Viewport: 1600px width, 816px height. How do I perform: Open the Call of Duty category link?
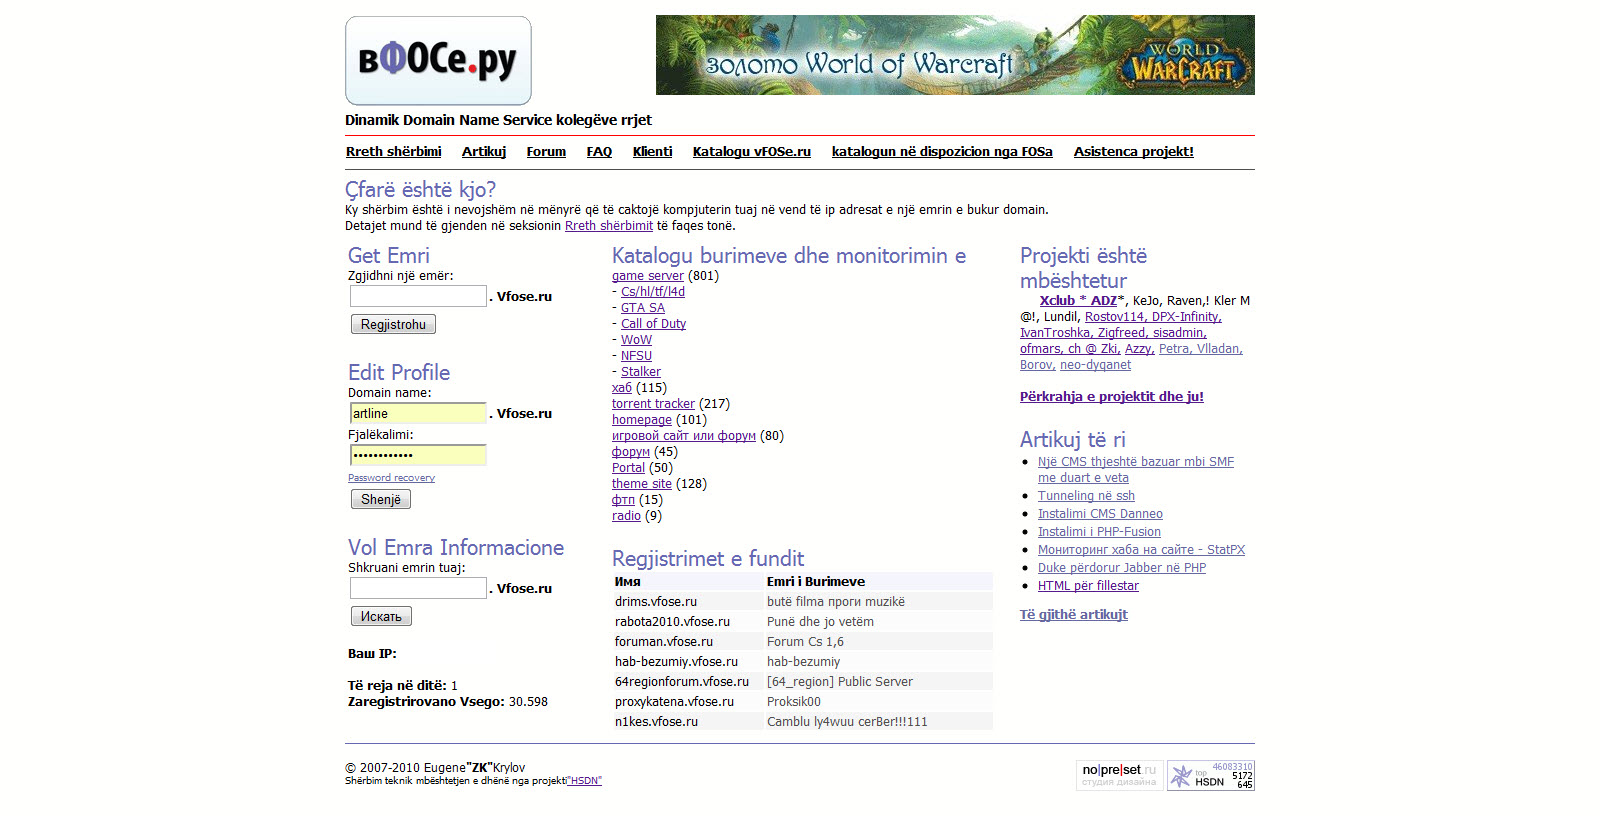653,324
